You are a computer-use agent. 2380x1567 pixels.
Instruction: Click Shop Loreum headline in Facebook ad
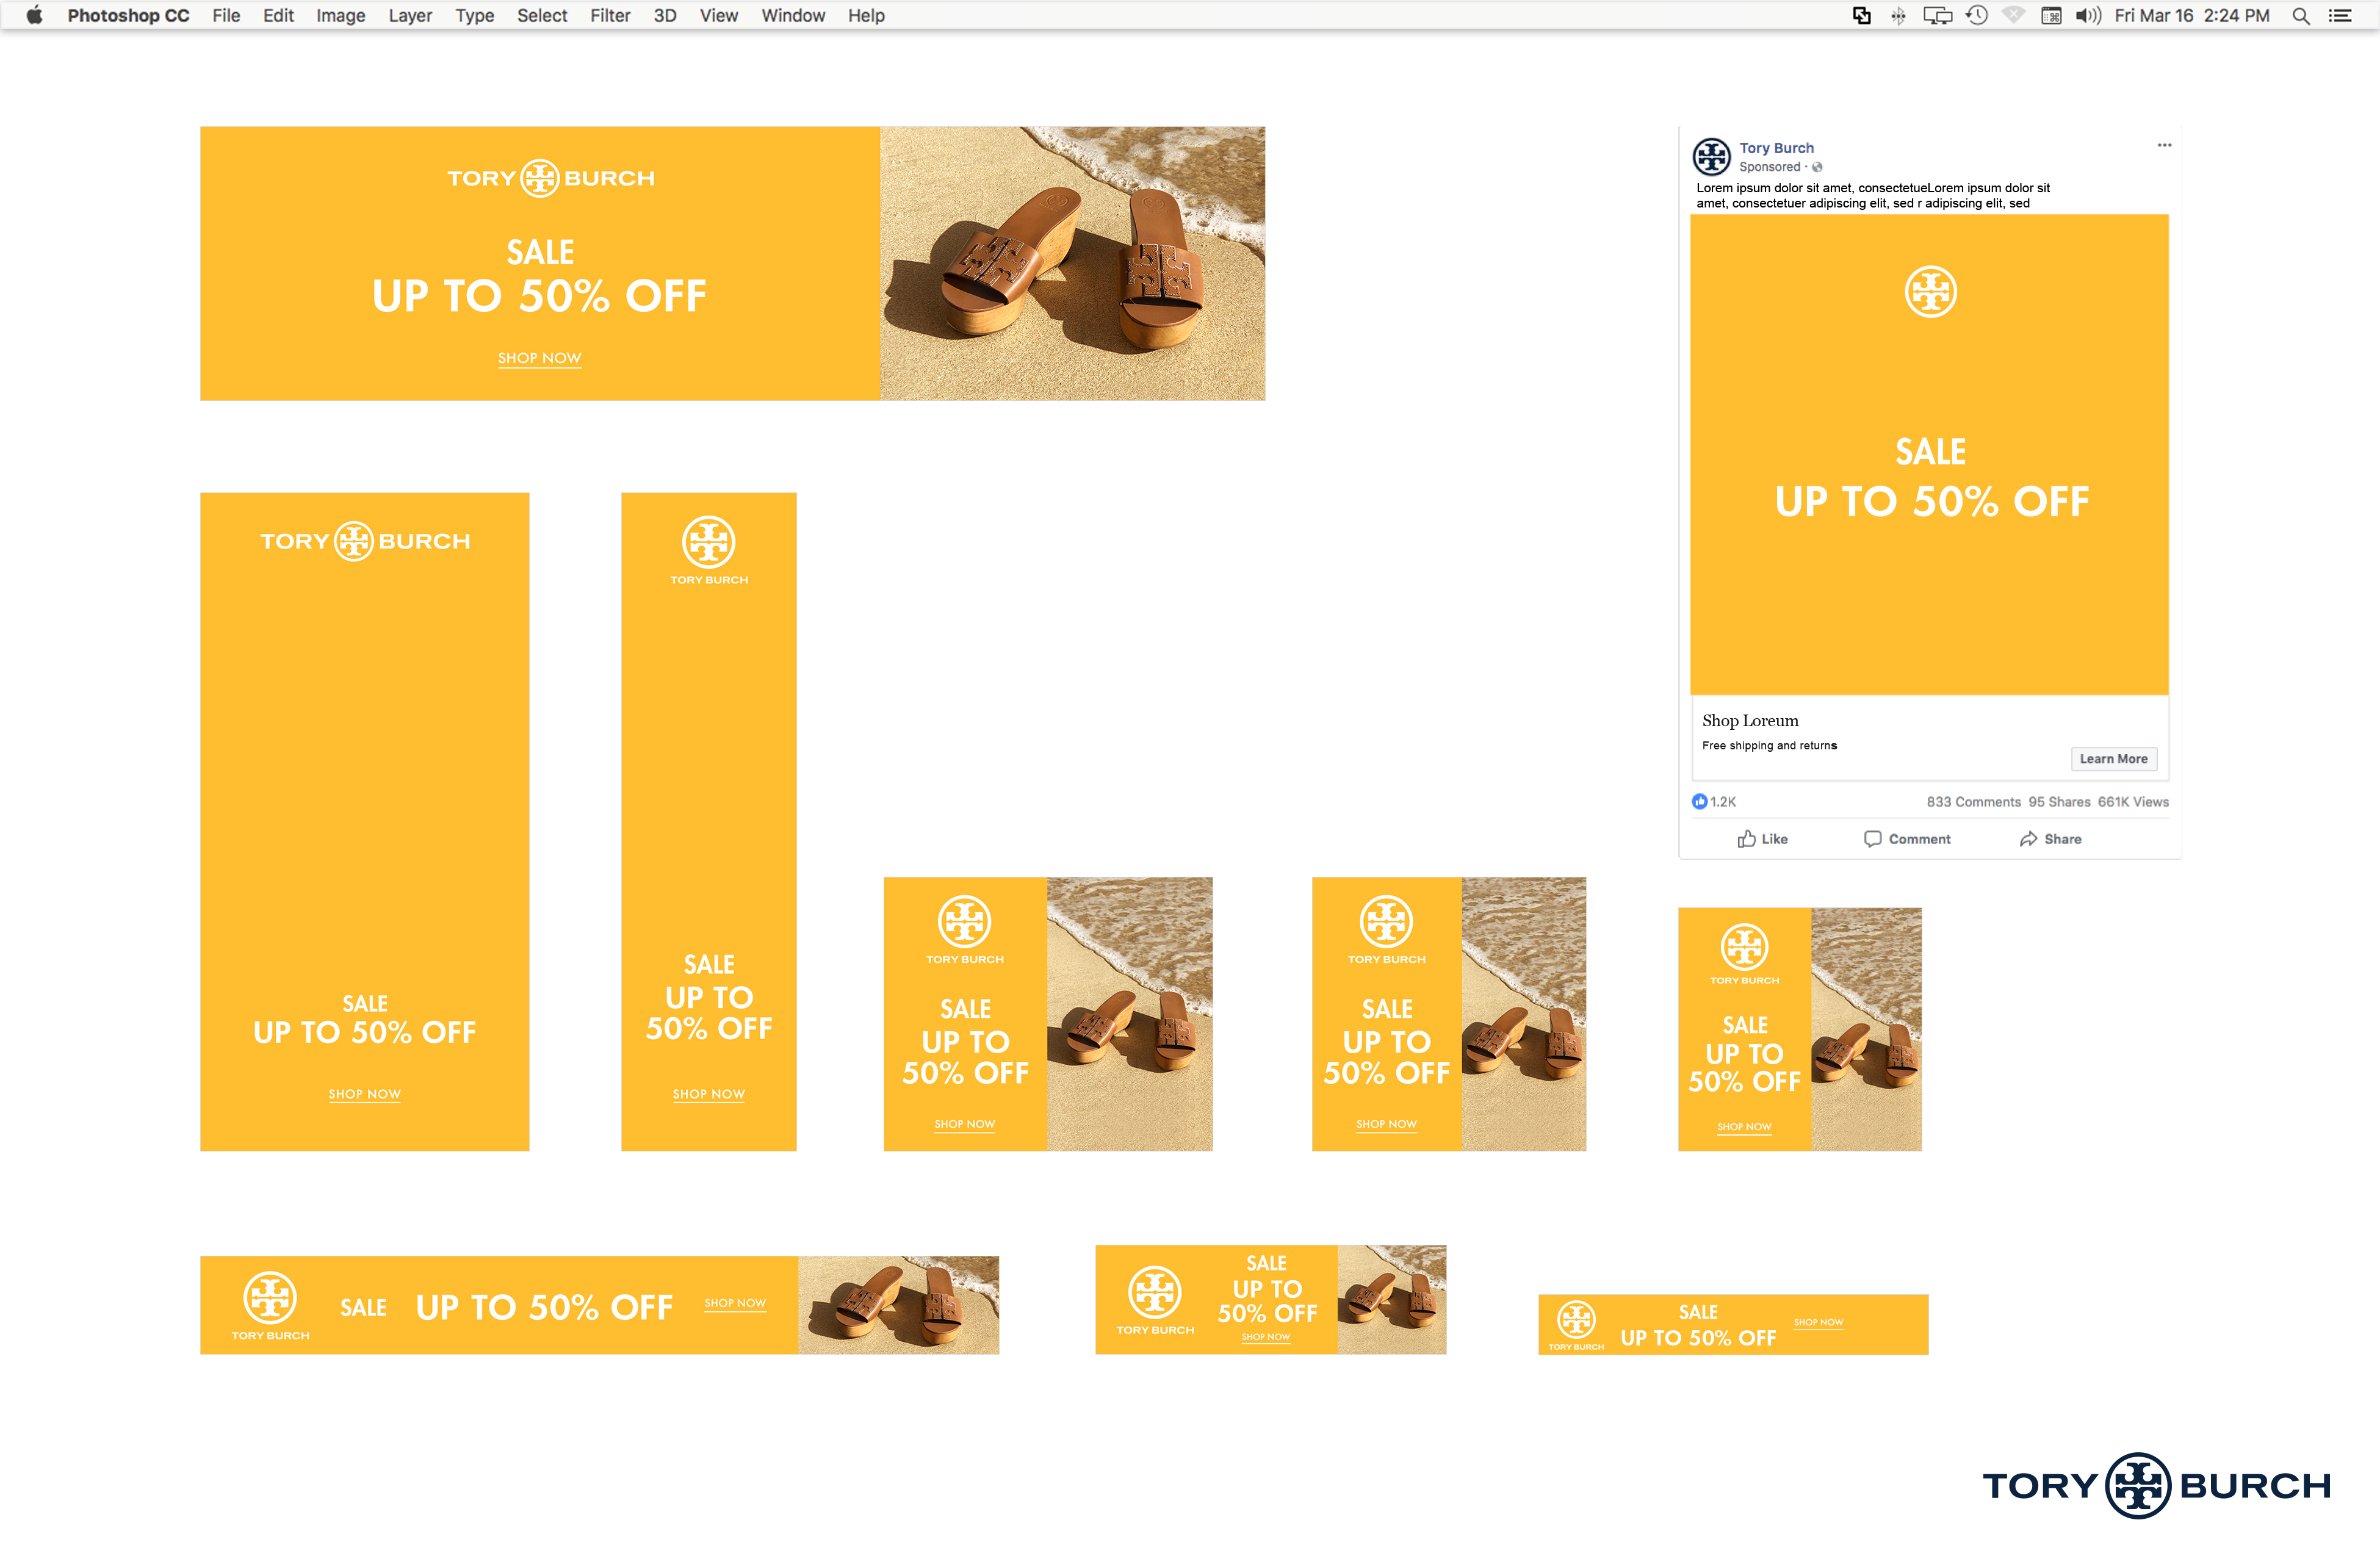click(1750, 721)
